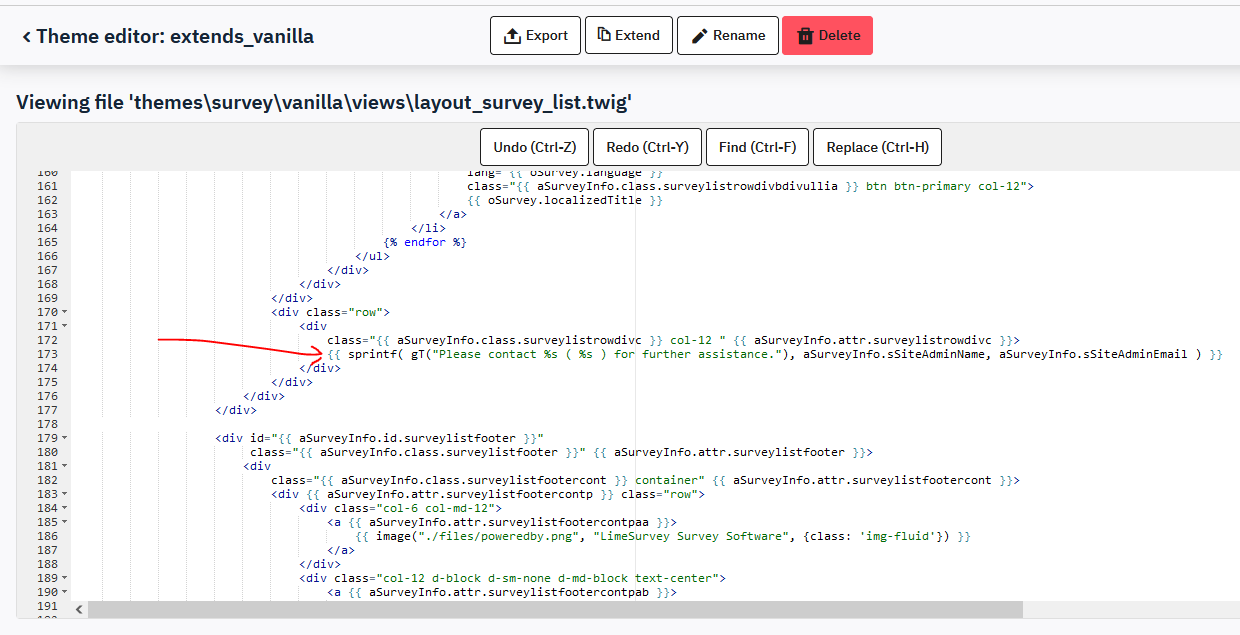This screenshot has height=635, width=1240.
Task: Toggle the fold arrow at line 181
Action: click(x=64, y=466)
